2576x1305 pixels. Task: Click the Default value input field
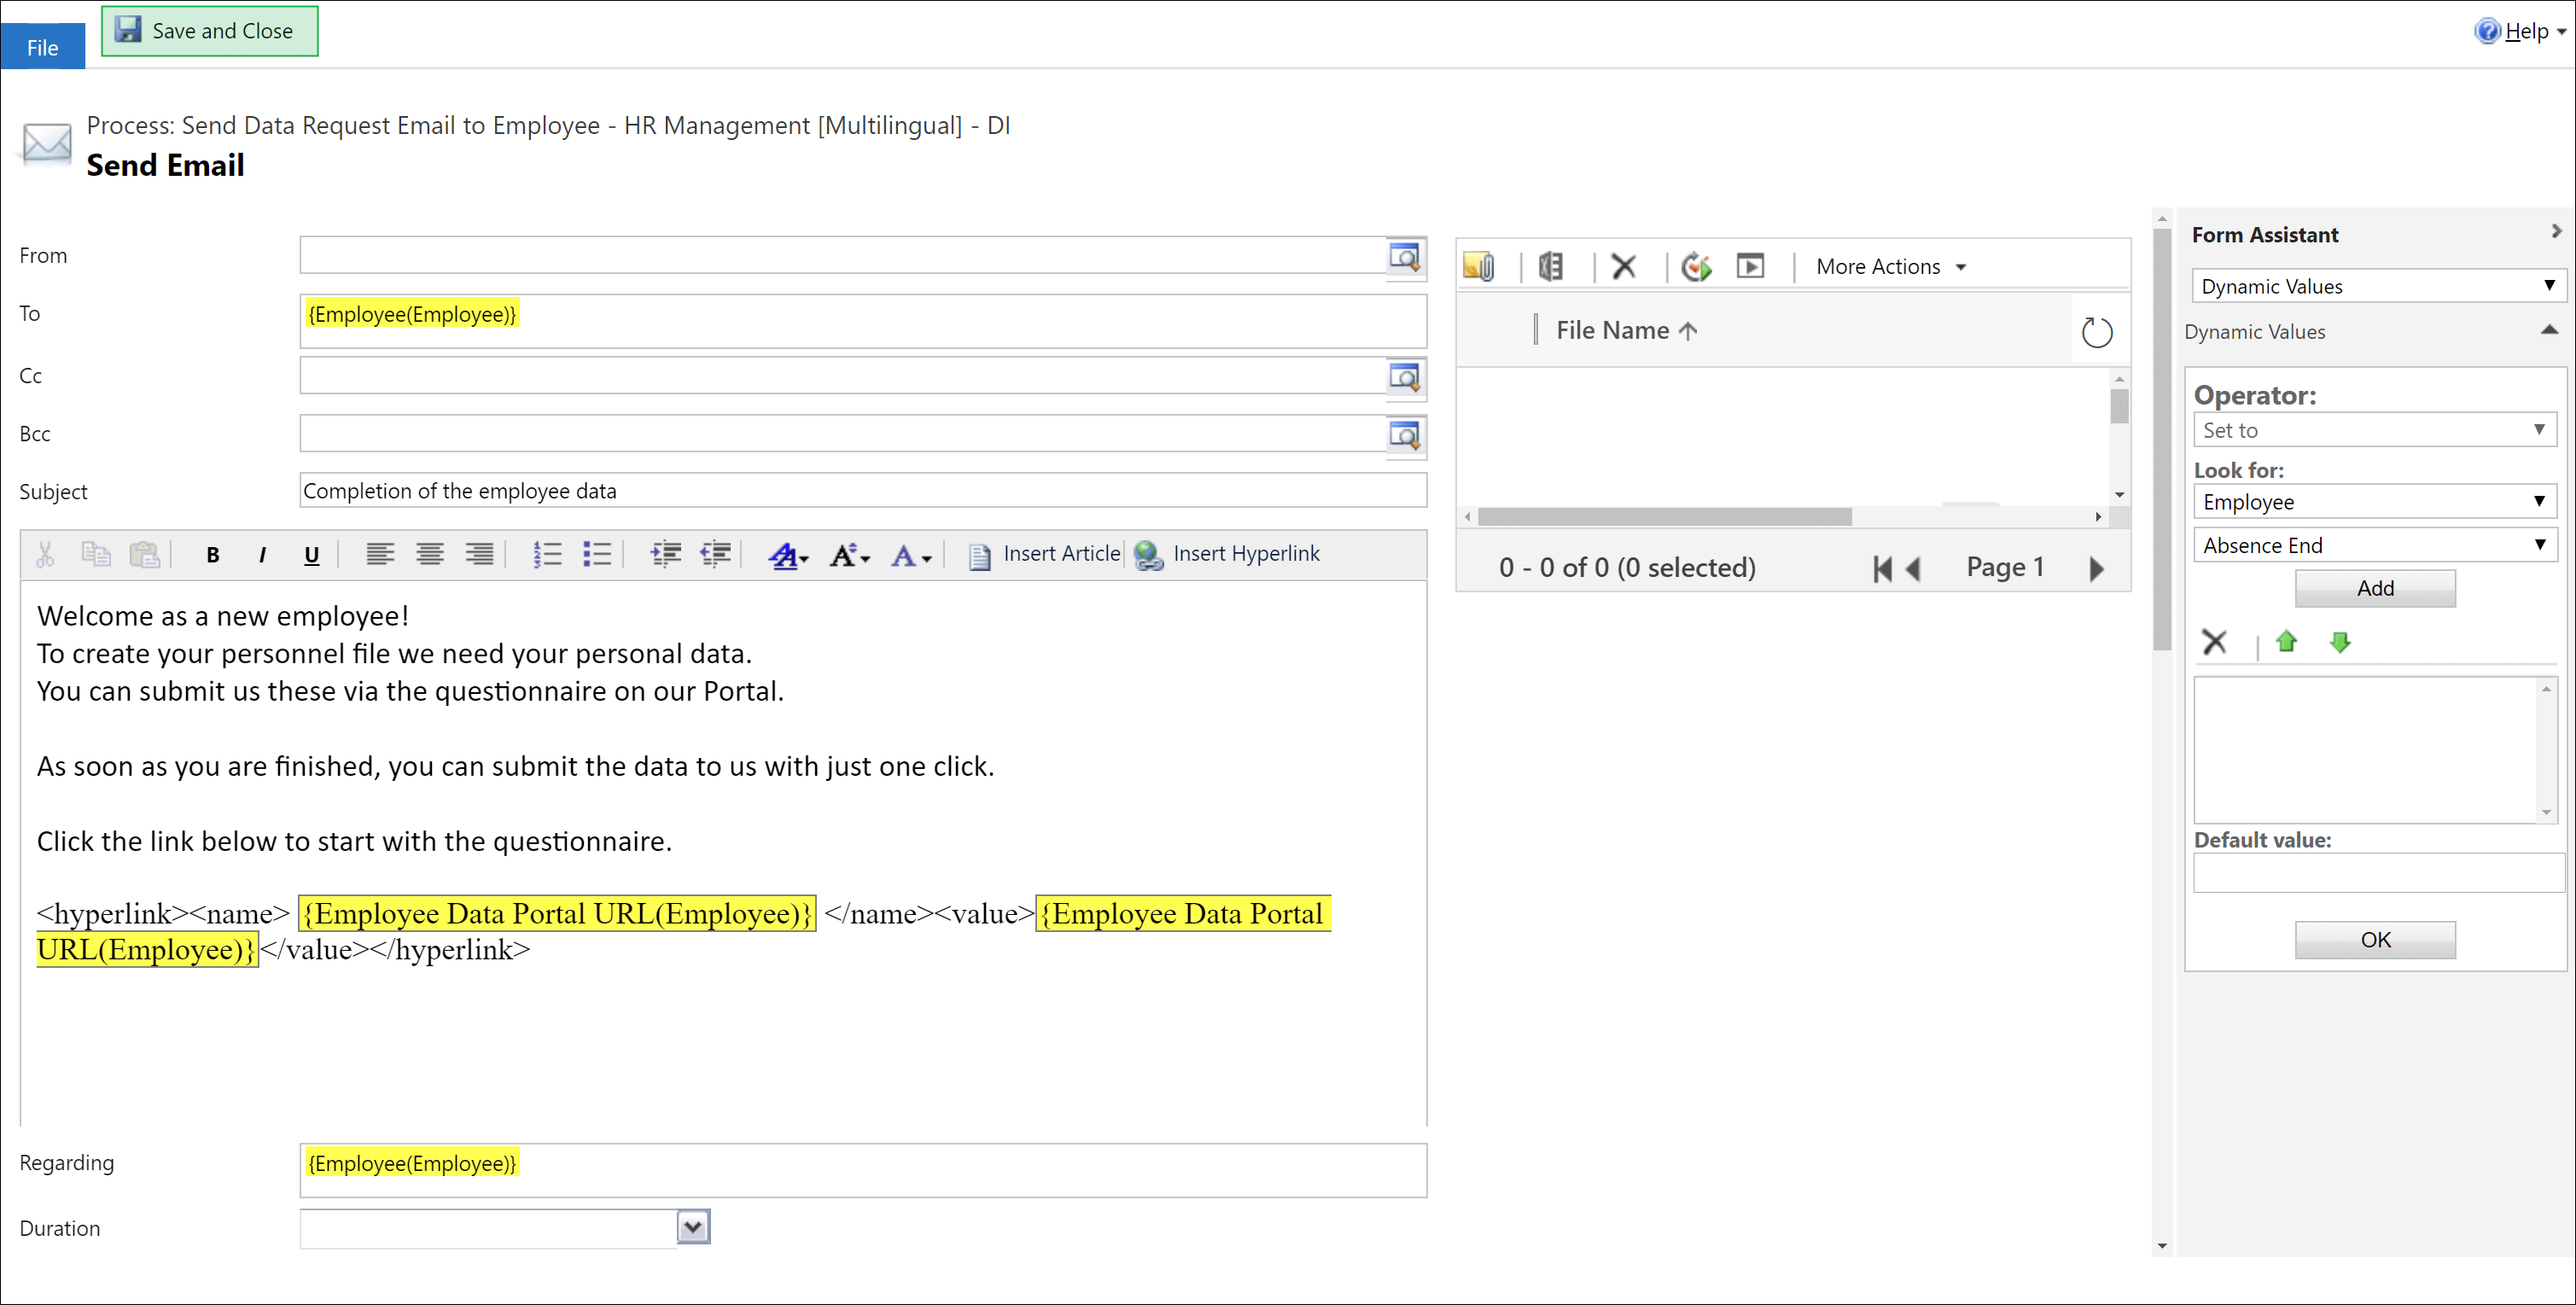2377,873
